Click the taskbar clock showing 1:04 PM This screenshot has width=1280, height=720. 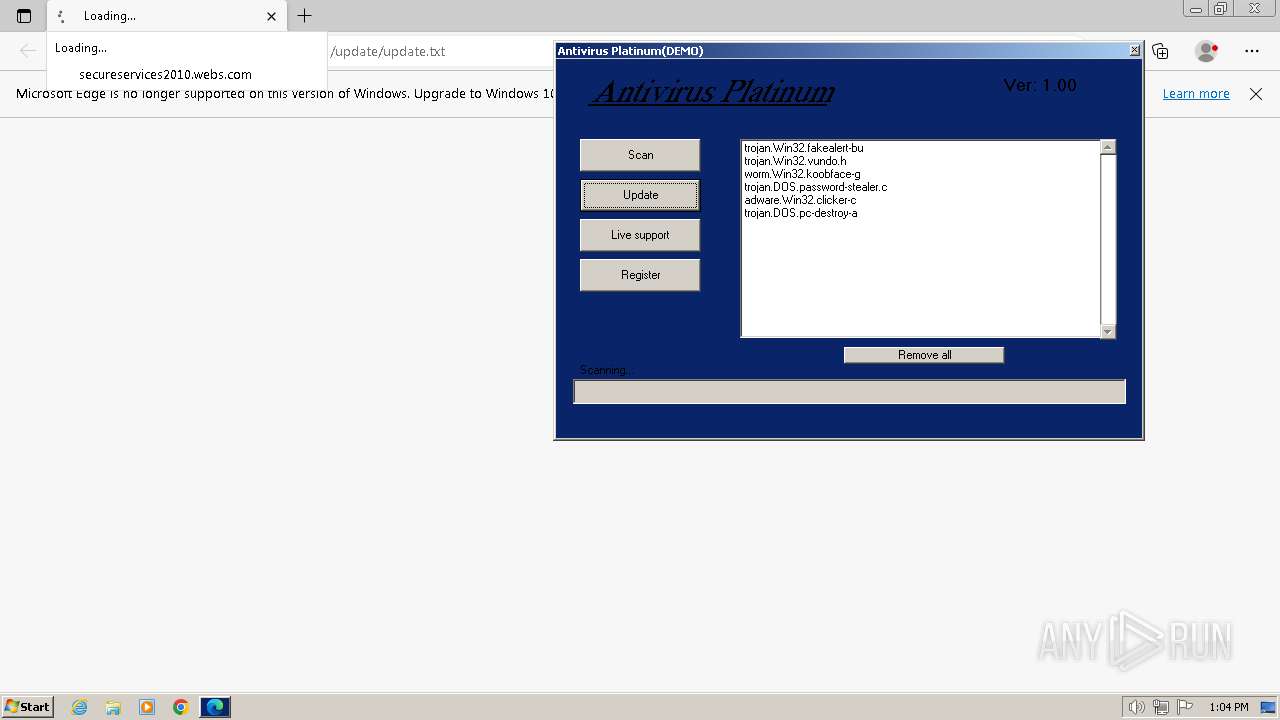coord(1228,707)
